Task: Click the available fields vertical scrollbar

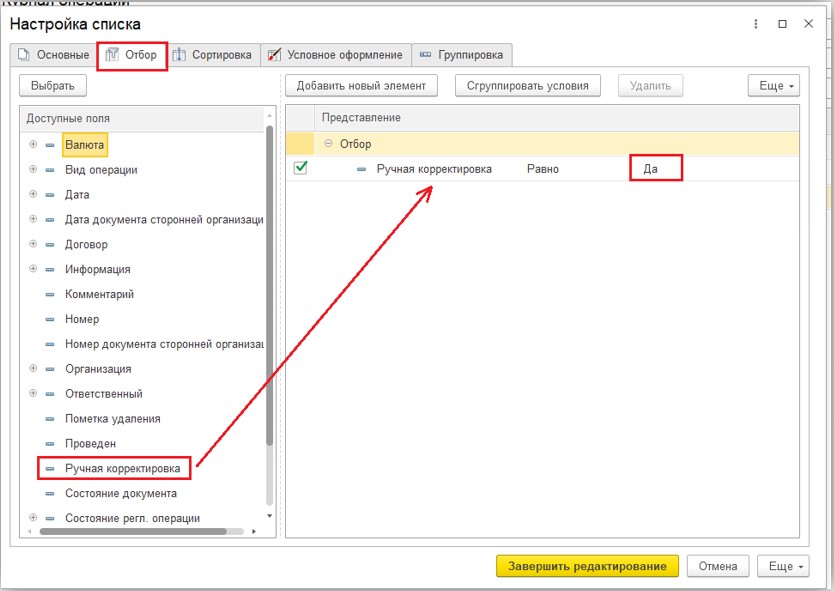Action: click(x=269, y=300)
